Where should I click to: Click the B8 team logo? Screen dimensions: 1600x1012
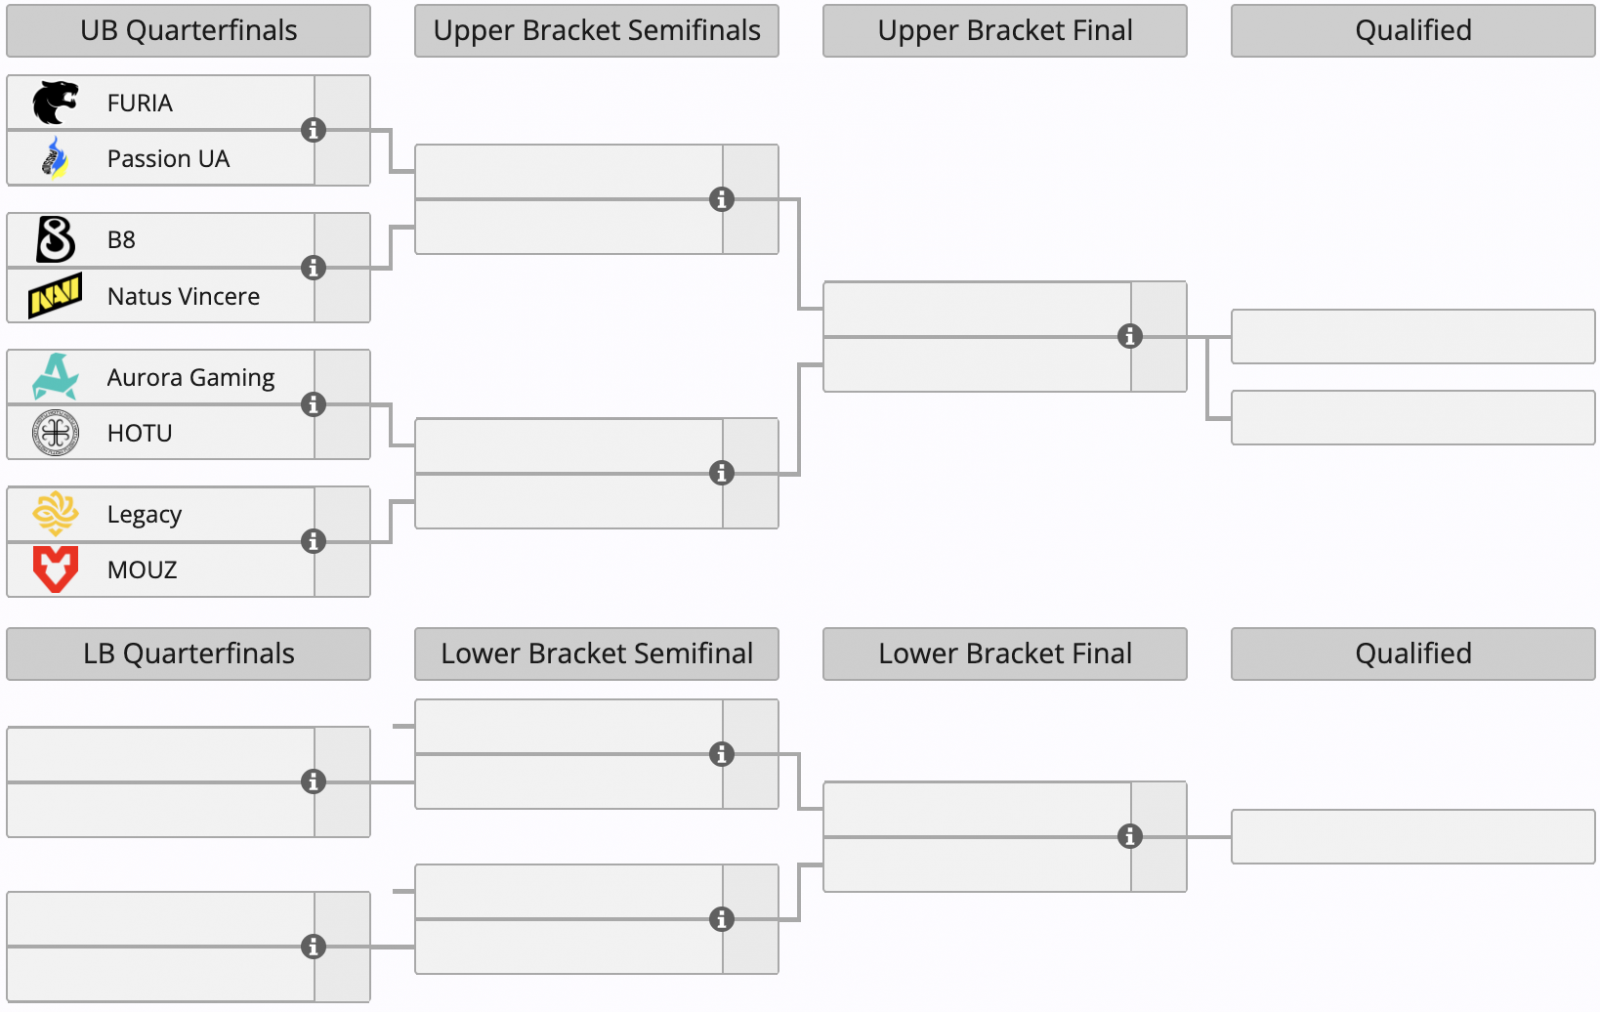[x=55, y=240]
